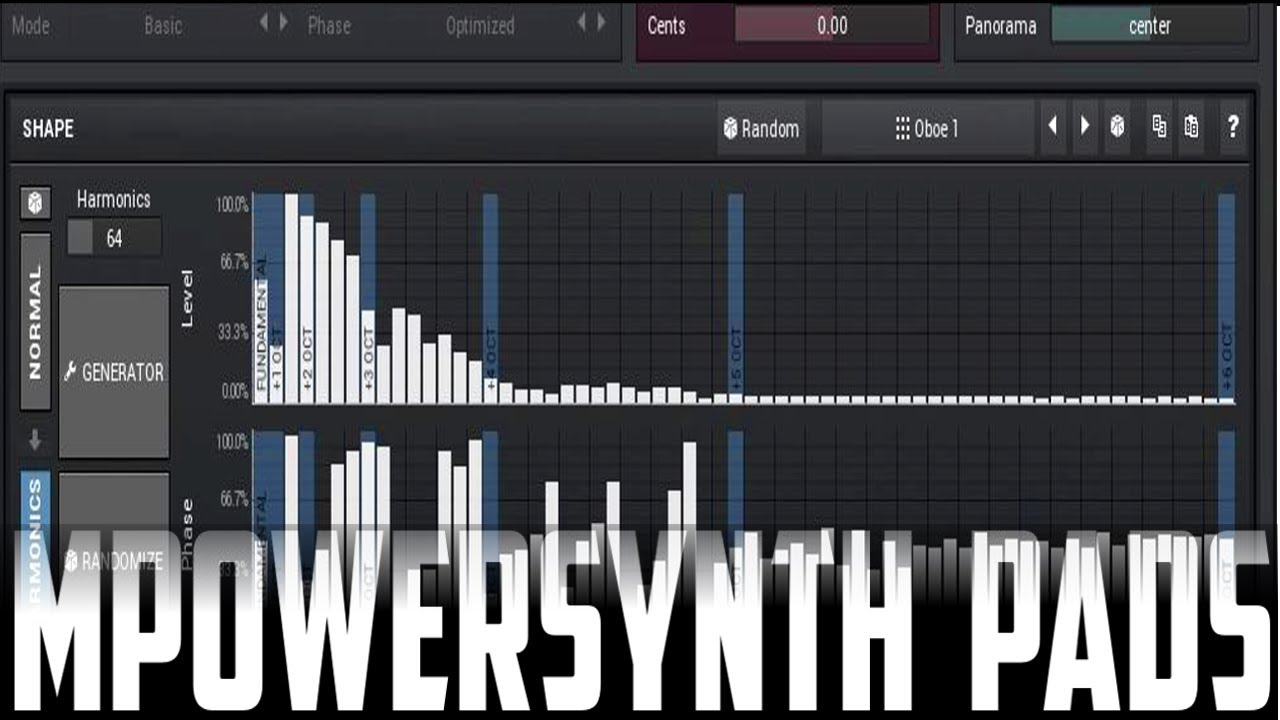This screenshot has width=1280, height=720.
Task: Click dice icon left of Harmonics
Action: (x=36, y=204)
